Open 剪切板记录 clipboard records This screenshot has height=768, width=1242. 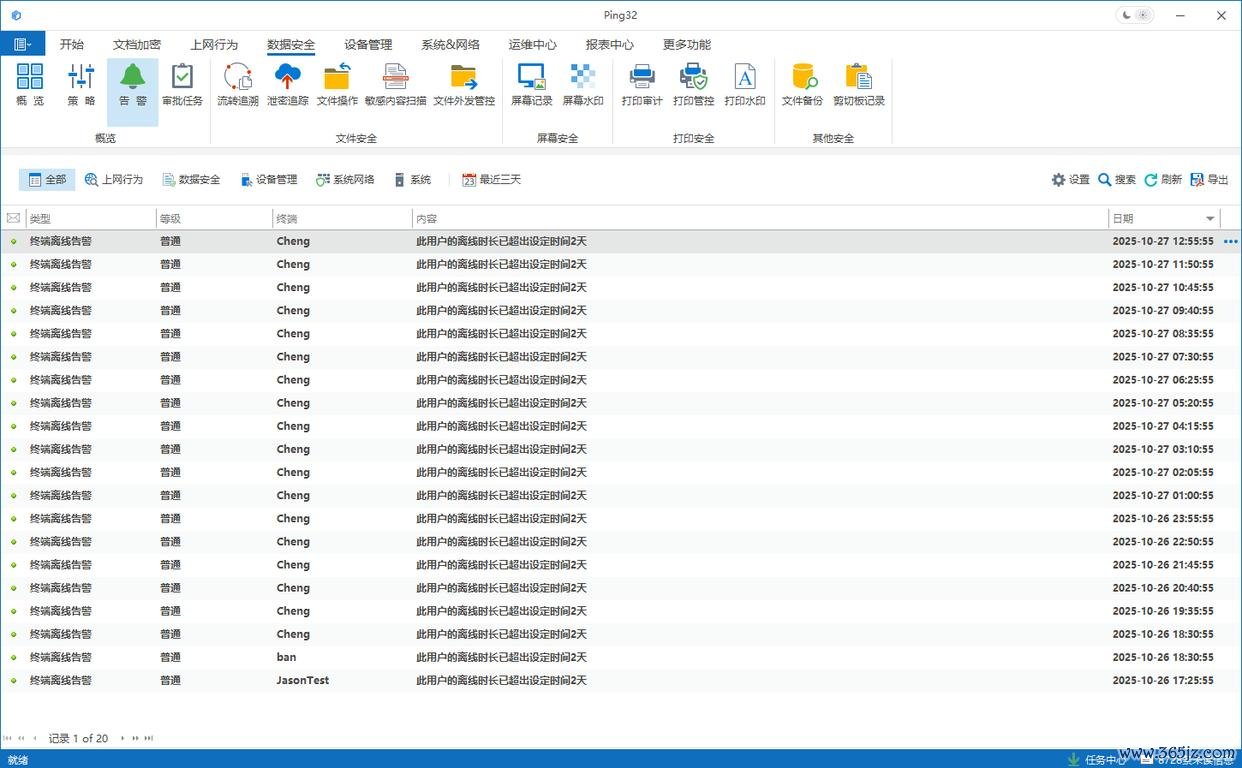click(x=859, y=85)
